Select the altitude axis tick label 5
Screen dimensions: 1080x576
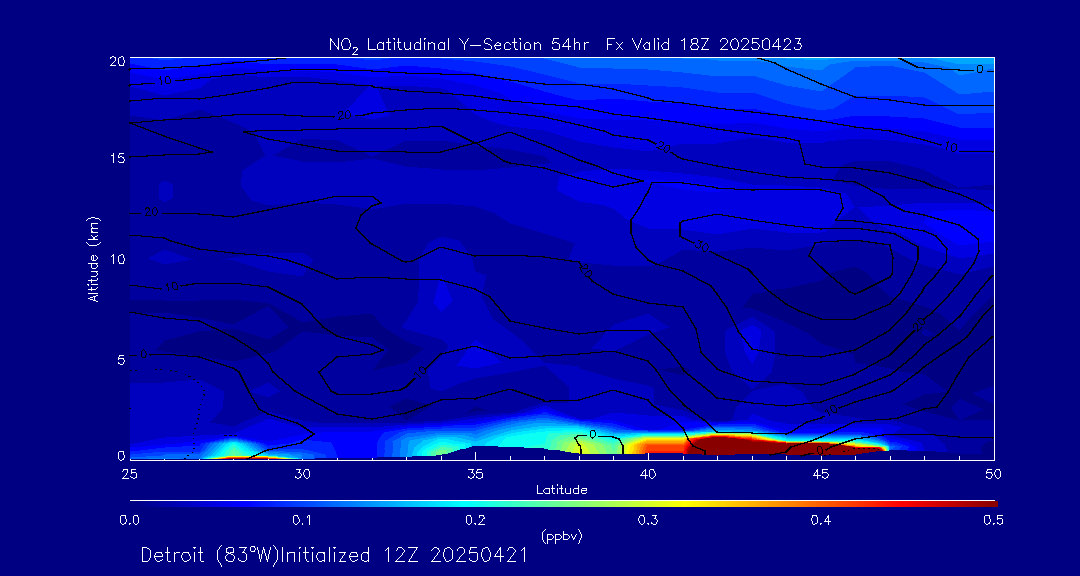pyautogui.click(x=121, y=360)
